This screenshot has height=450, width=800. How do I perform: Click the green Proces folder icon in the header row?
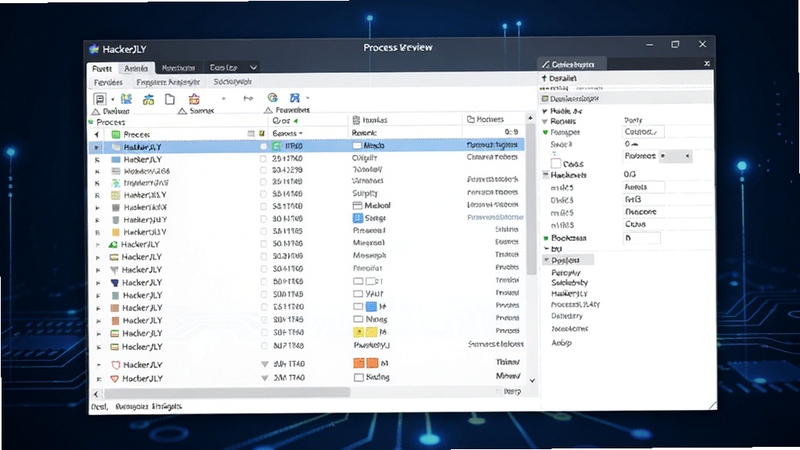(x=116, y=134)
